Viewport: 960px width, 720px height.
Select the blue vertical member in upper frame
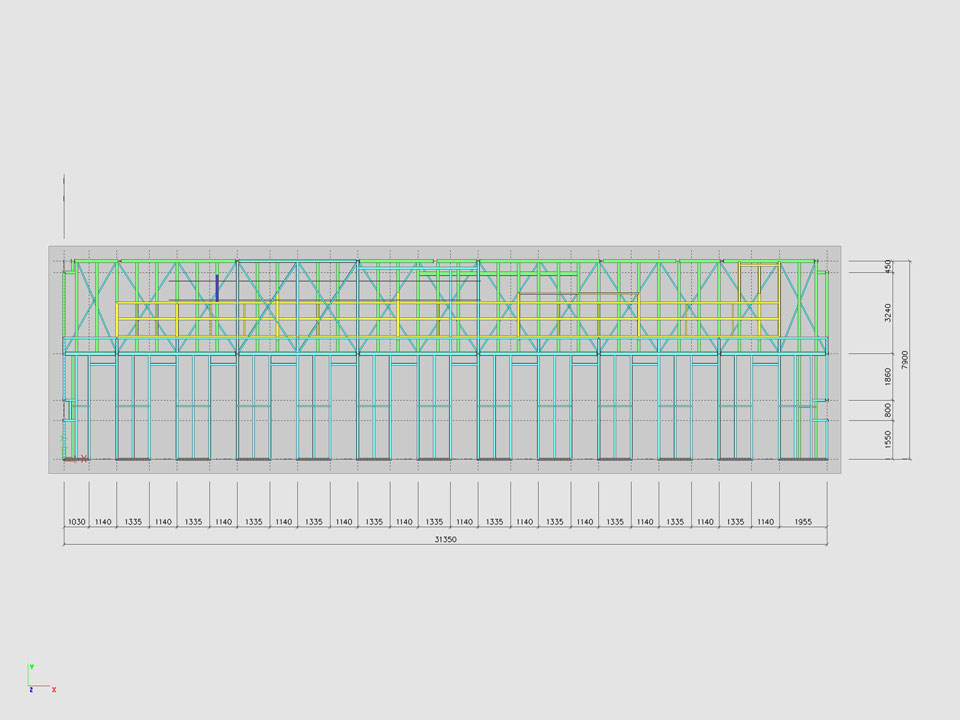[x=217, y=287]
